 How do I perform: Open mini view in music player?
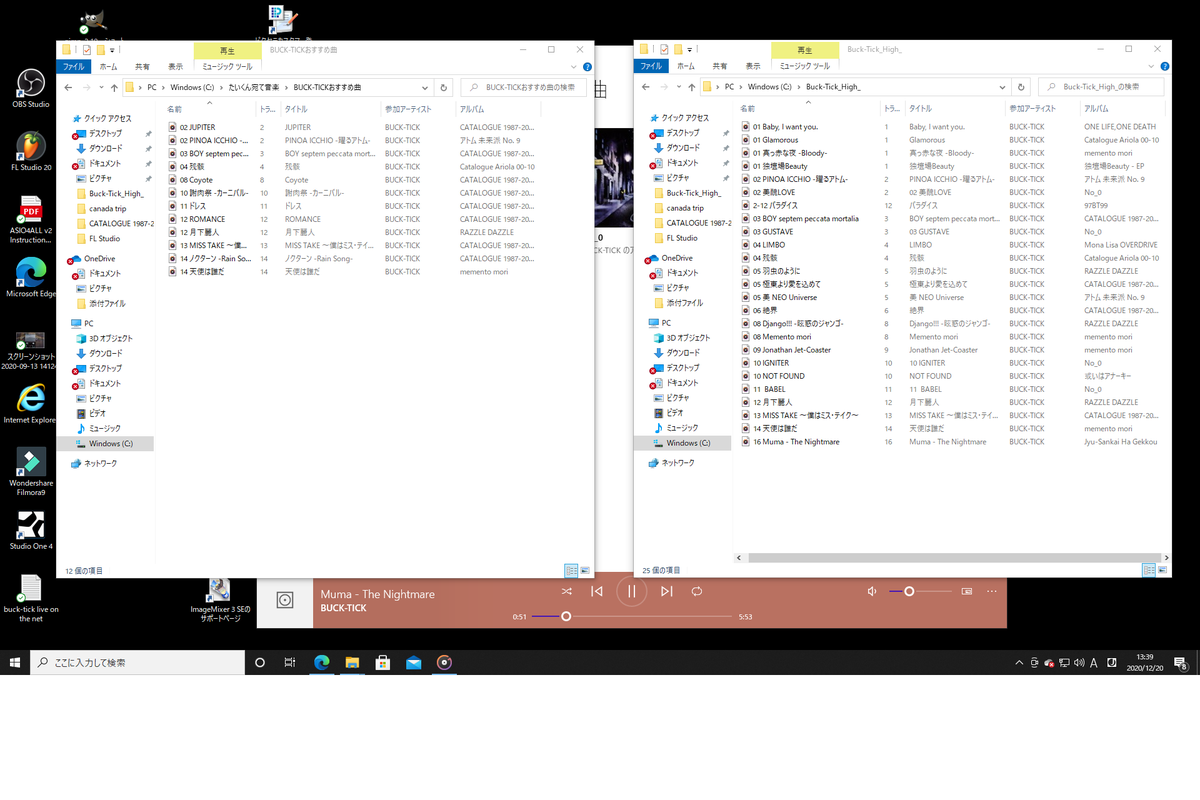[x=967, y=591]
